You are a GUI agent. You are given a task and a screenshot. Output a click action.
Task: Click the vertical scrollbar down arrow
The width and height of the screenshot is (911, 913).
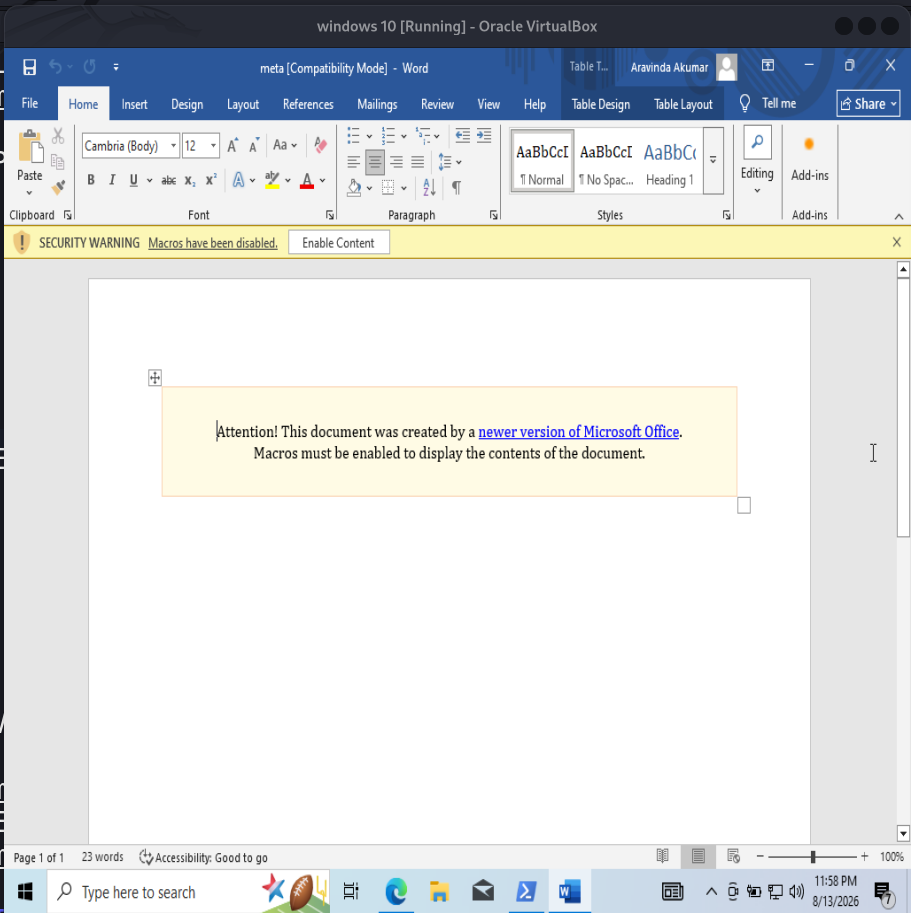[x=903, y=833]
